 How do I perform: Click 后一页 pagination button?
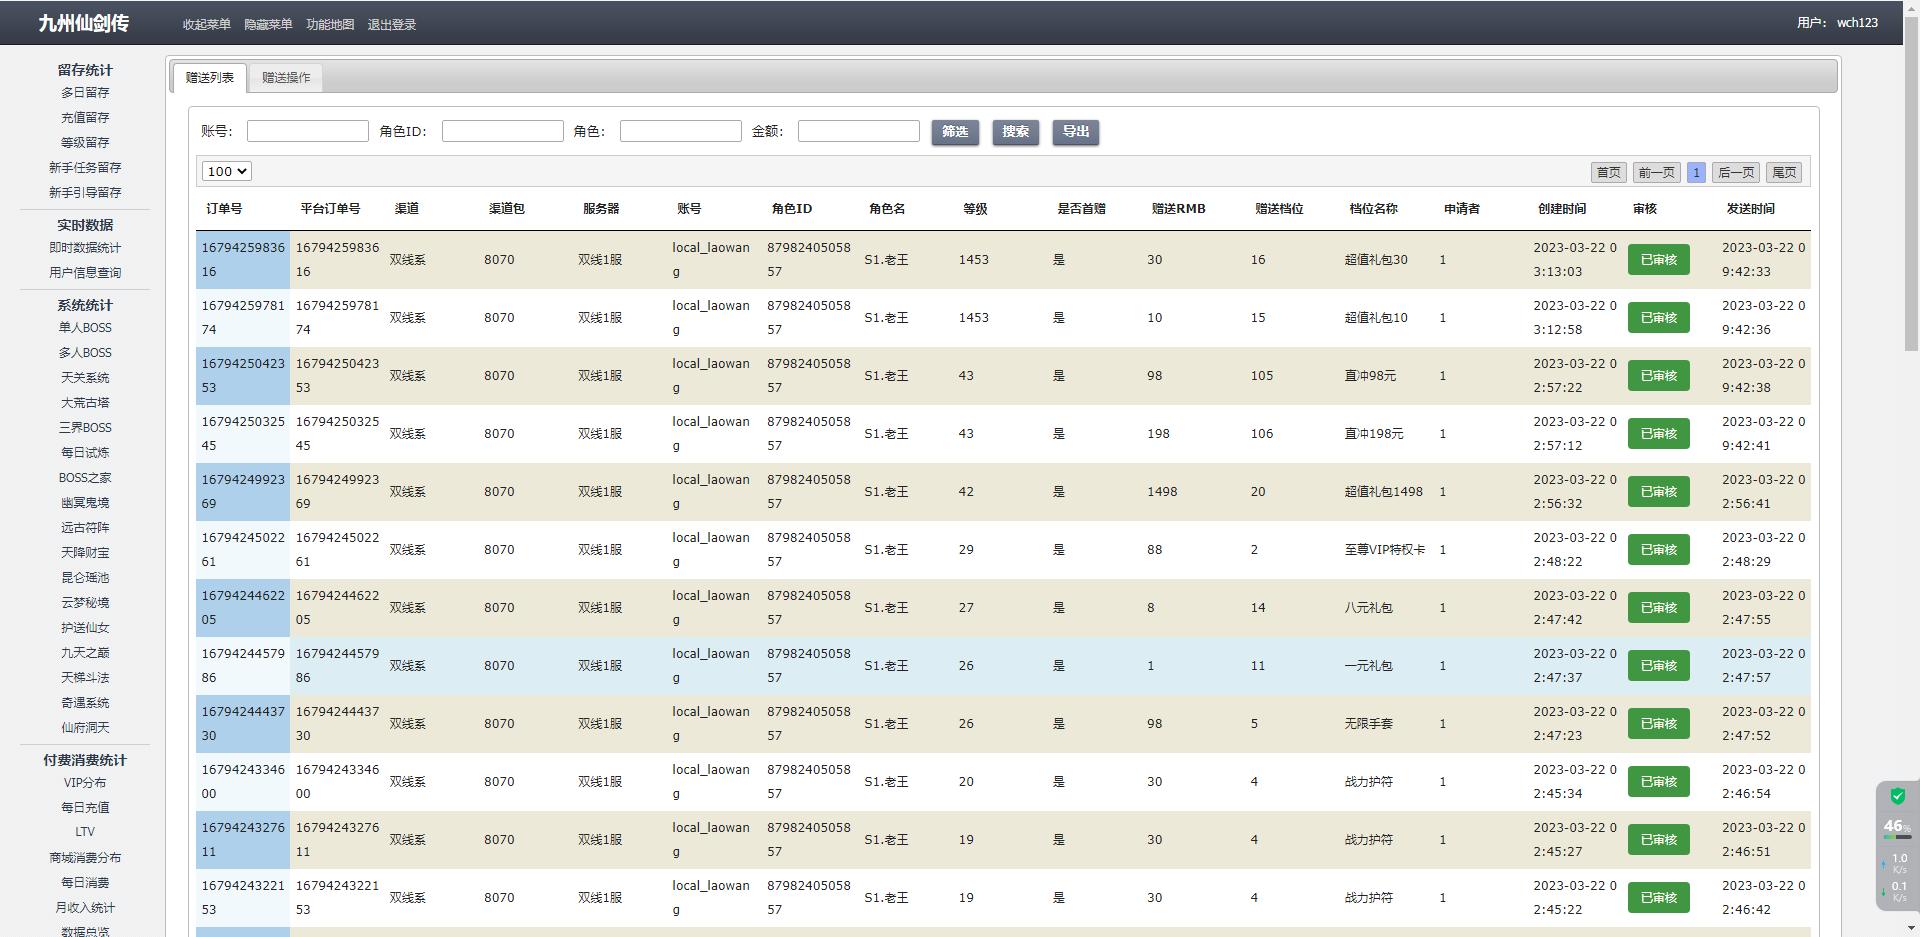(x=1736, y=172)
